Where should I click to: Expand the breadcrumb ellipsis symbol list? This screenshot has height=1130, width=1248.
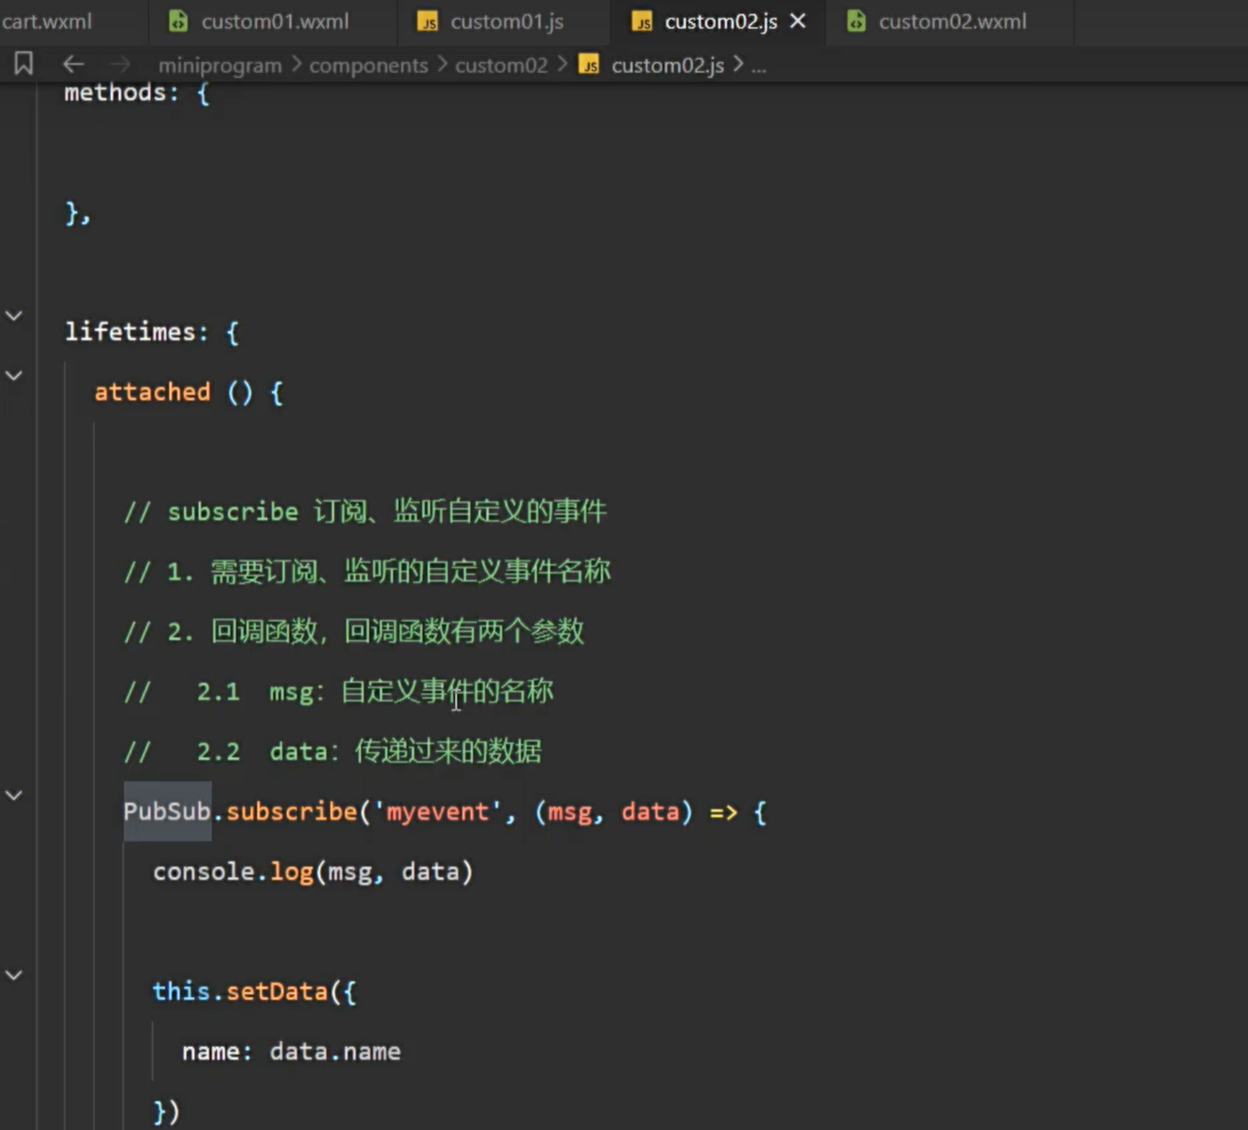click(x=759, y=66)
